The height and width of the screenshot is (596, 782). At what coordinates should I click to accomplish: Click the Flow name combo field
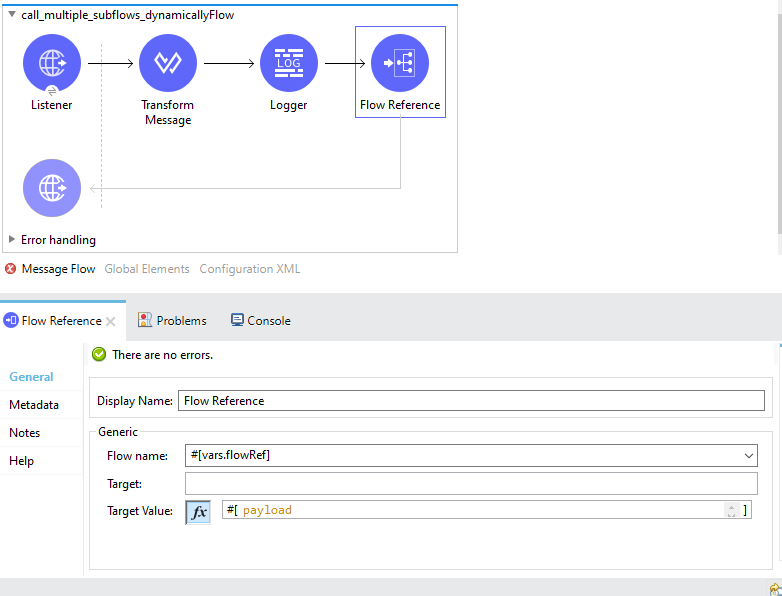click(471, 455)
